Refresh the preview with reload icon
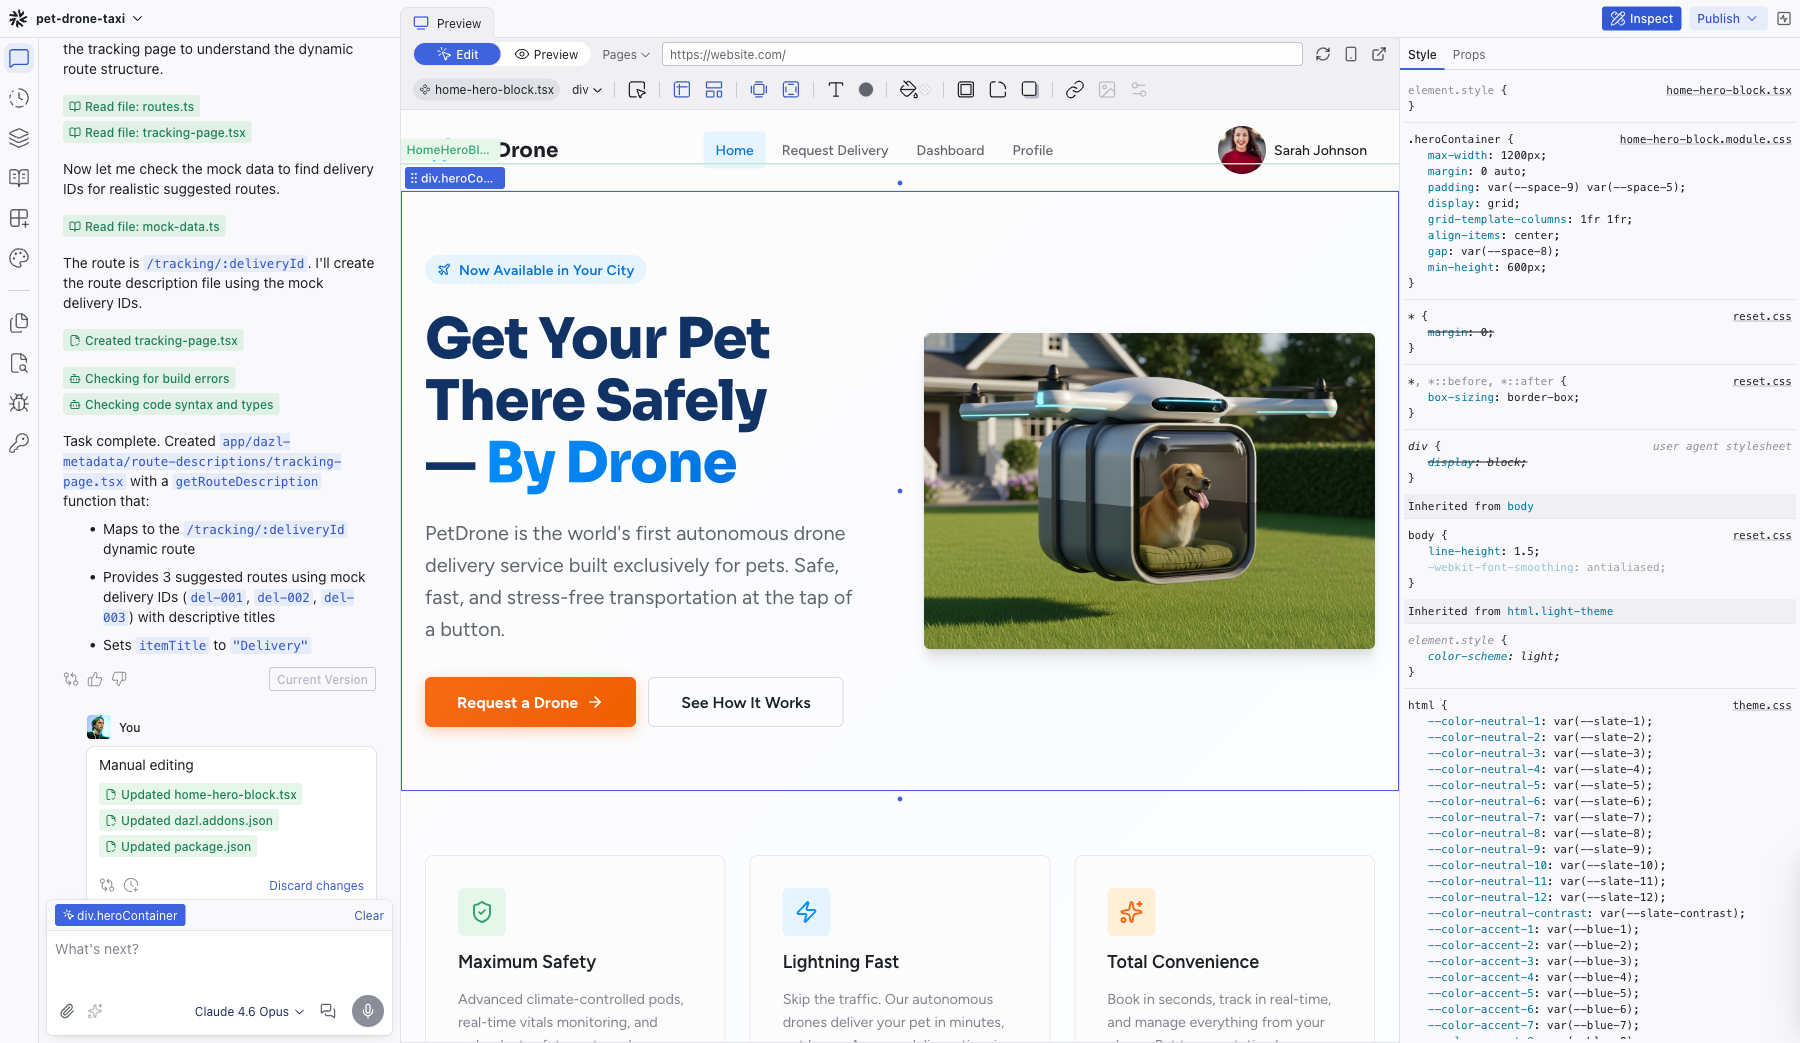1800x1043 pixels. 1322,54
